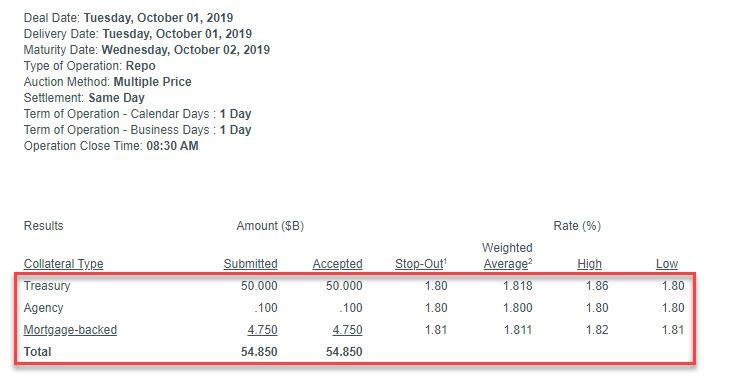Click the Accepted column header link
Viewport: 737px width, 388px height.
[337, 264]
